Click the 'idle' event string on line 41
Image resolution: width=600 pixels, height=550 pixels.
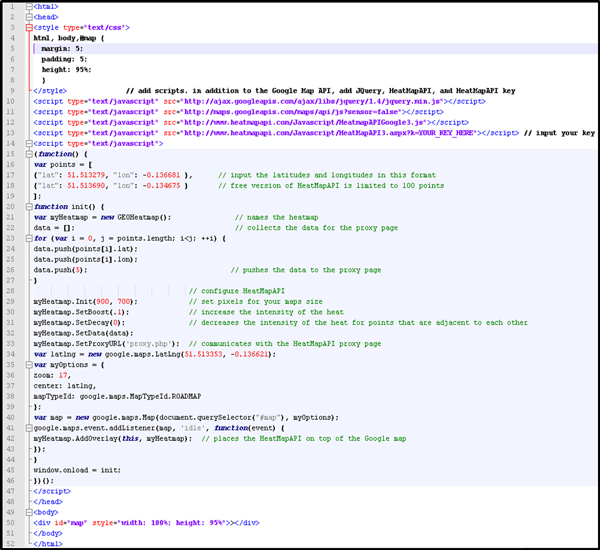pos(191,428)
